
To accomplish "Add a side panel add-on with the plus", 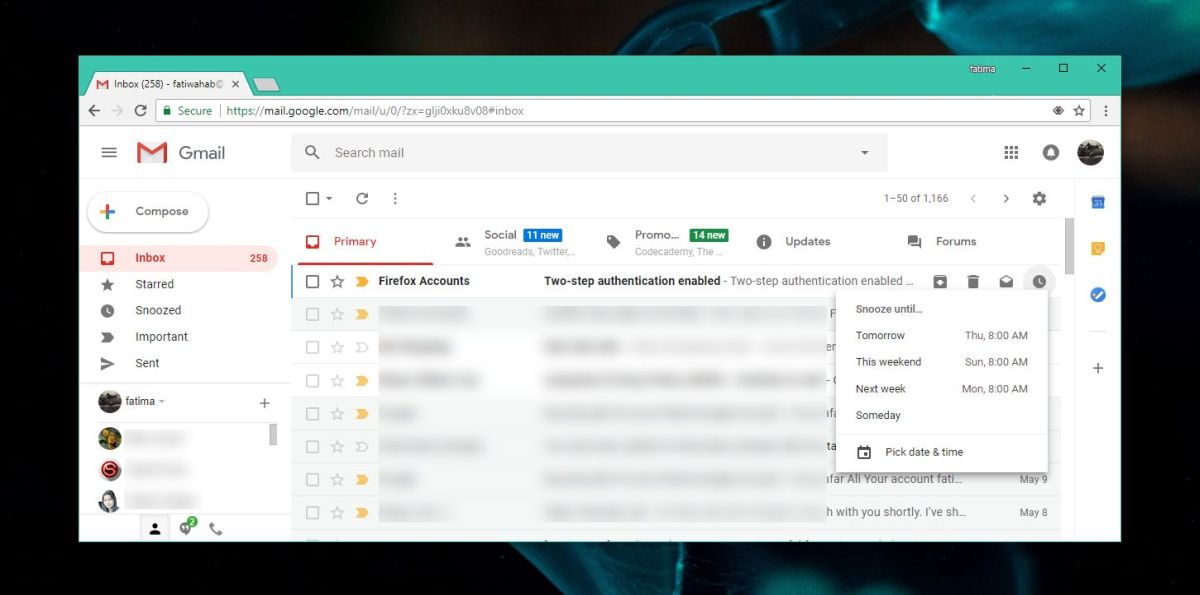I will coord(1098,368).
